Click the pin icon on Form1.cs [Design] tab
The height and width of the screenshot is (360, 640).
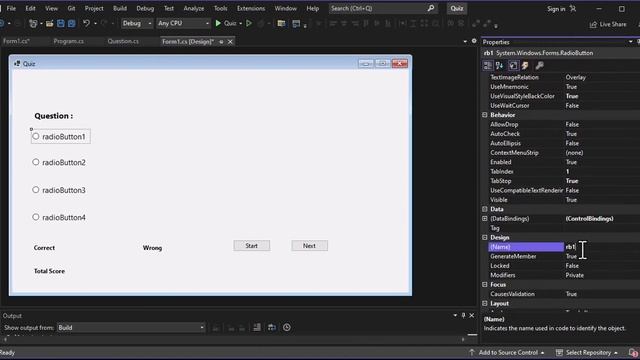[221, 42]
